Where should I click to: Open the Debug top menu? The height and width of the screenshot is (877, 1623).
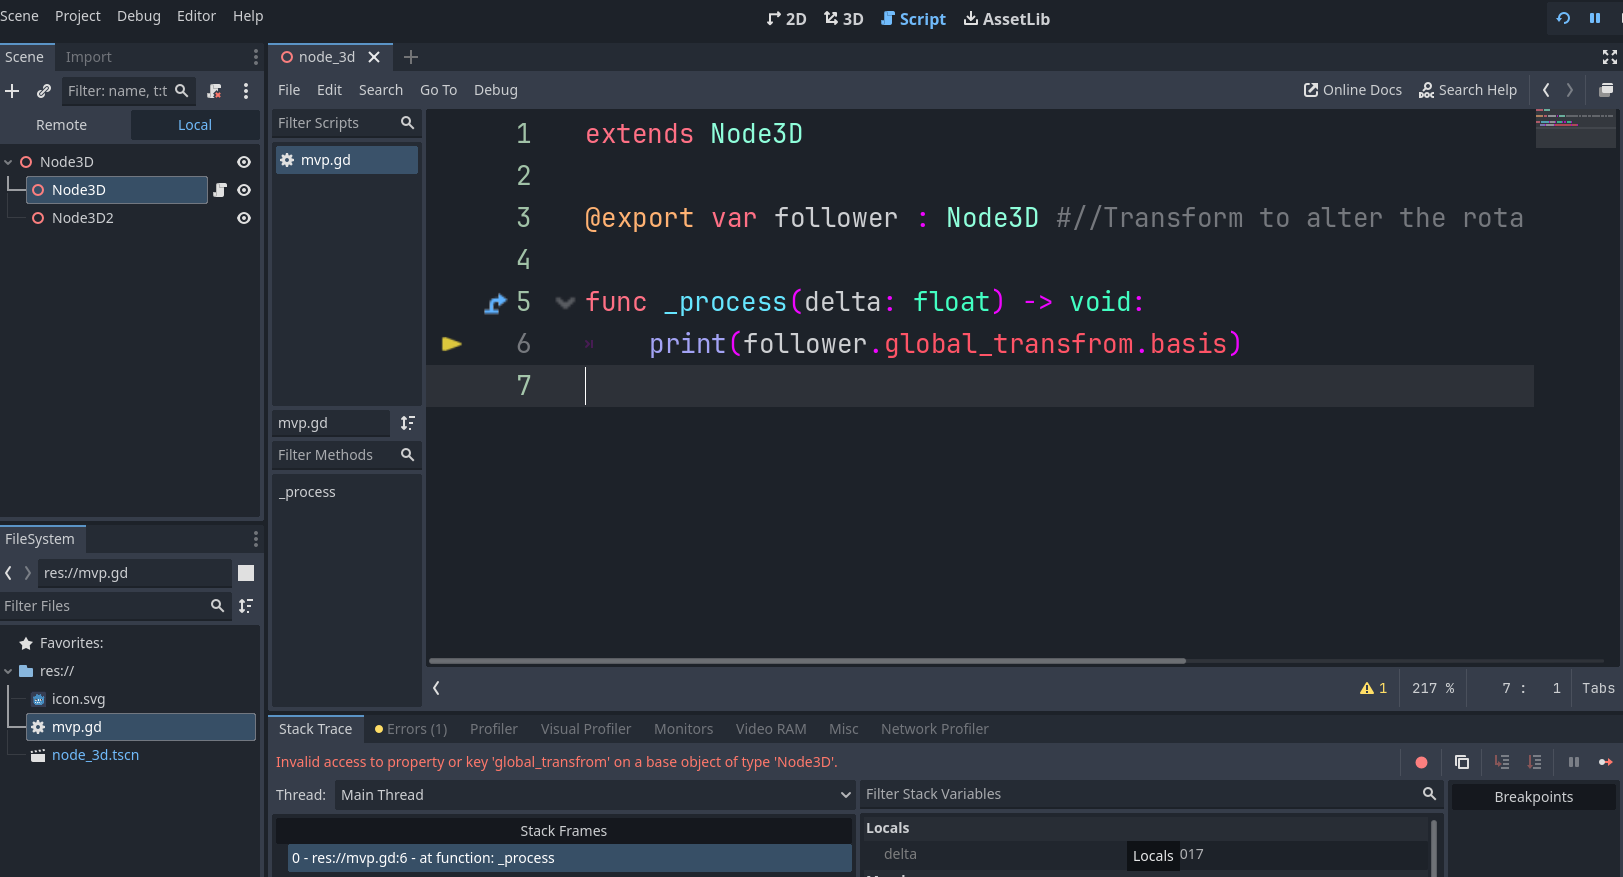(139, 16)
